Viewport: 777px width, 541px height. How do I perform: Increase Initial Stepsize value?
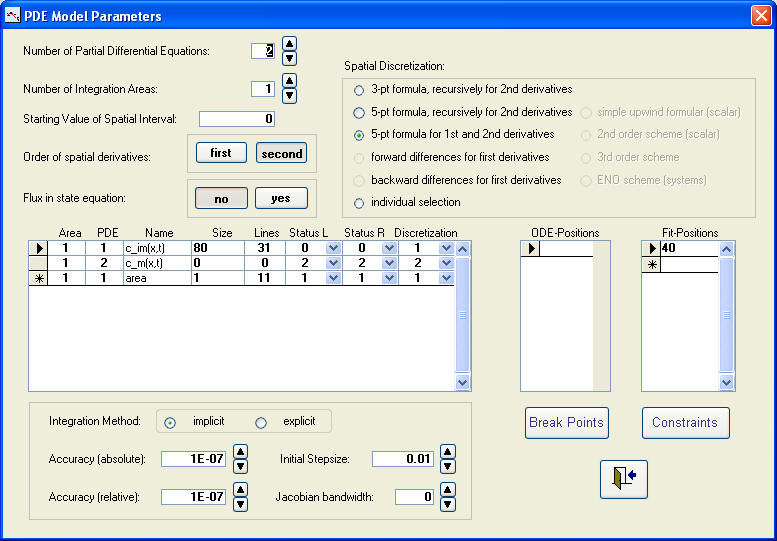[x=447, y=452]
